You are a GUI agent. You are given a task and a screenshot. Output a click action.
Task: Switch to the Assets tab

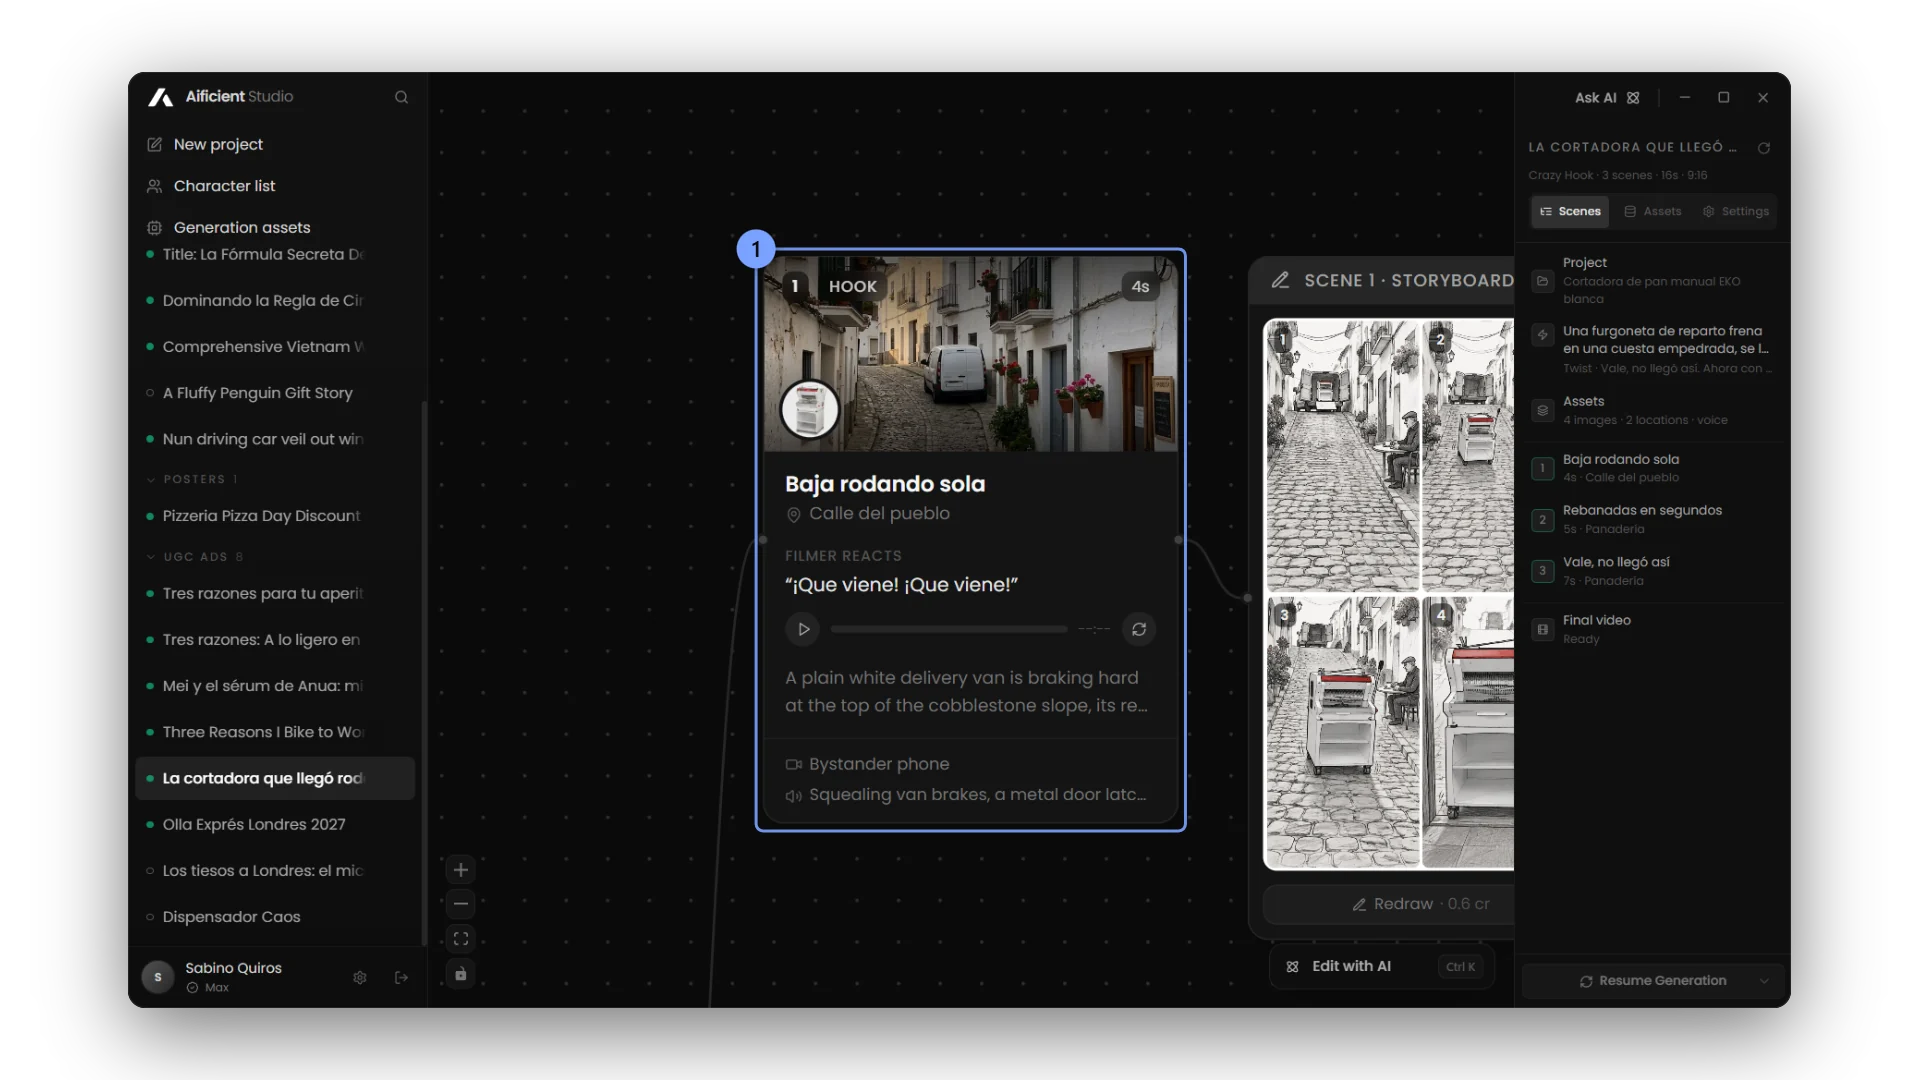[x=1653, y=212]
